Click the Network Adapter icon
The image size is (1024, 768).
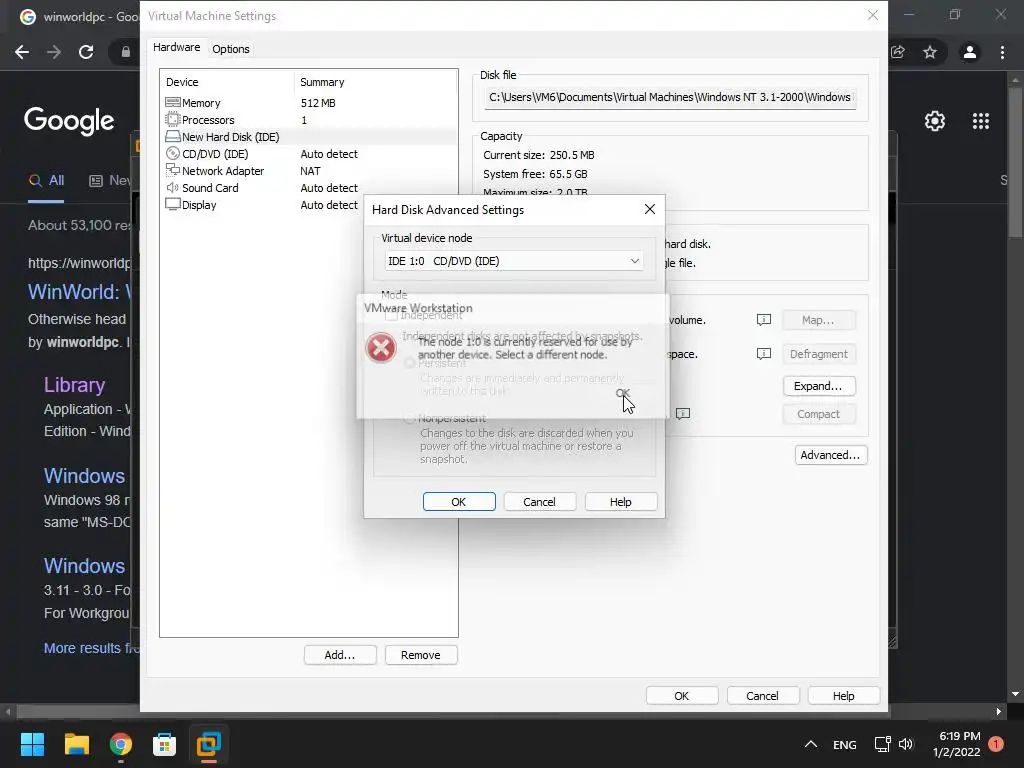click(172, 170)
